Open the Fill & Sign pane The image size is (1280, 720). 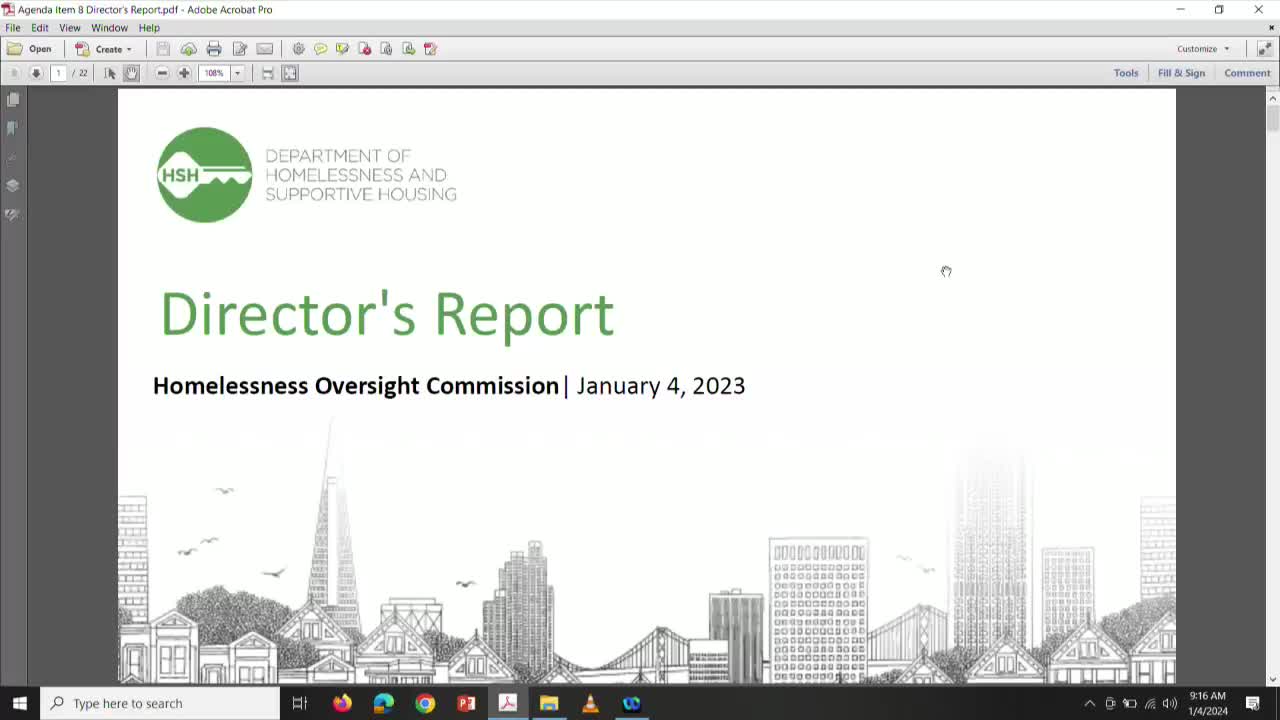(1181, 73)
